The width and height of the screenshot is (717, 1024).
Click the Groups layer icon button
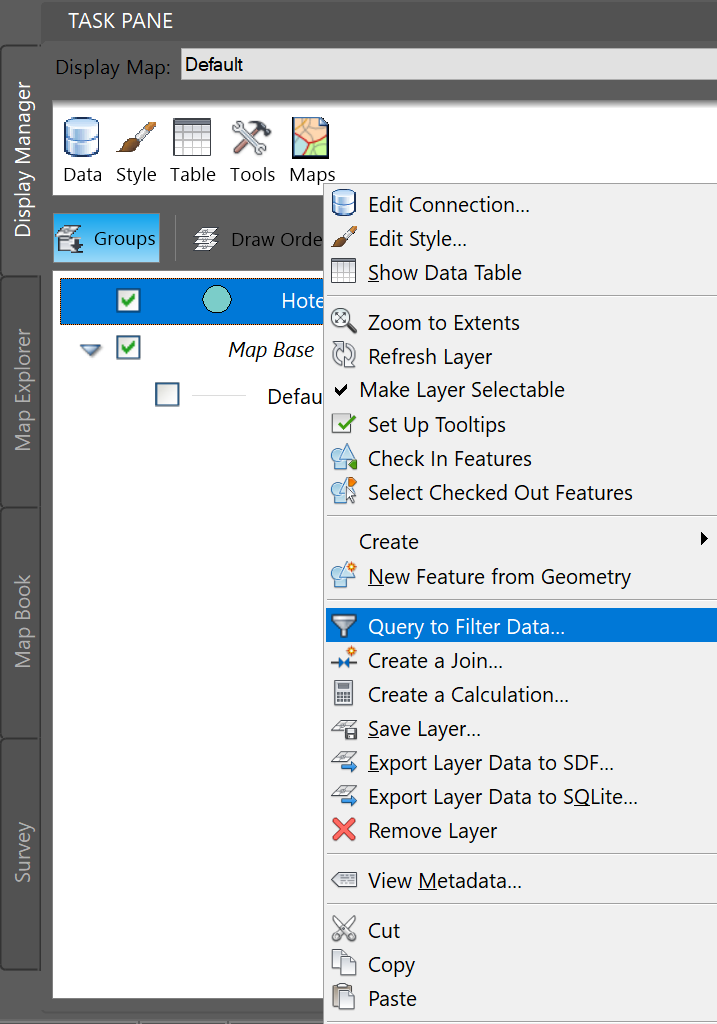(106, 238)
